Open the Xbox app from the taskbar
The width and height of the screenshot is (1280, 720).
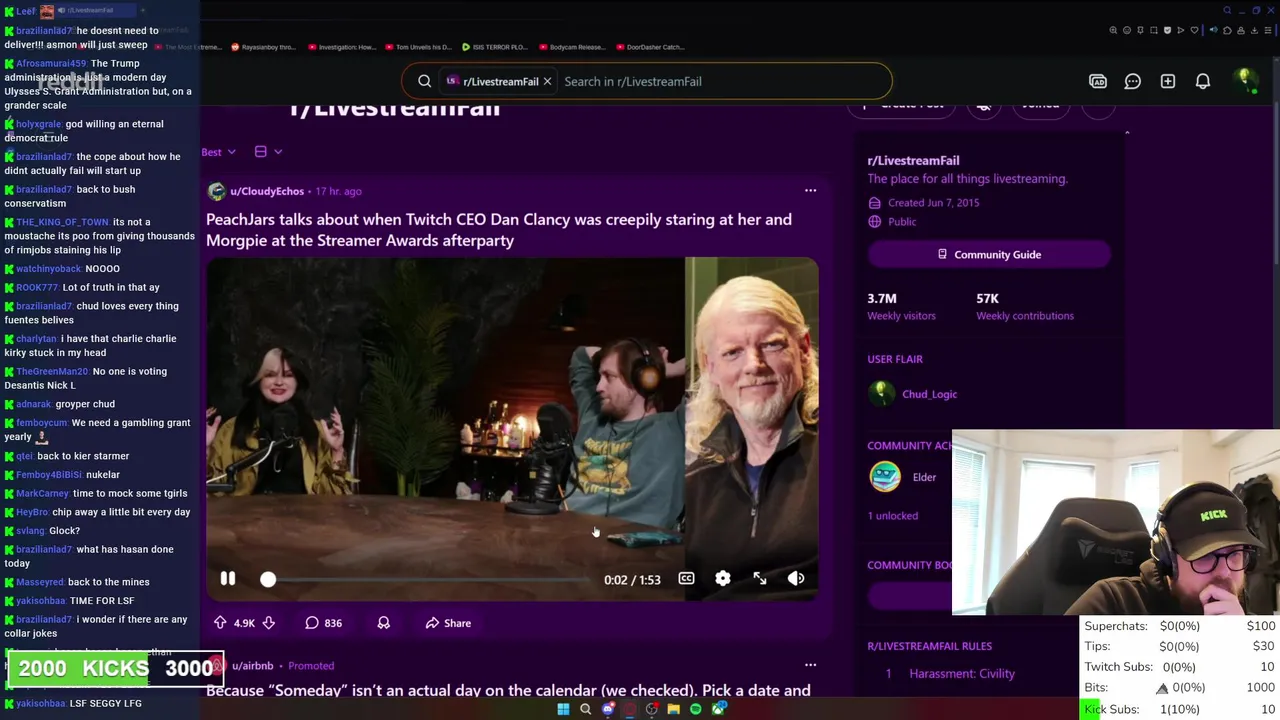pos(718,709)
